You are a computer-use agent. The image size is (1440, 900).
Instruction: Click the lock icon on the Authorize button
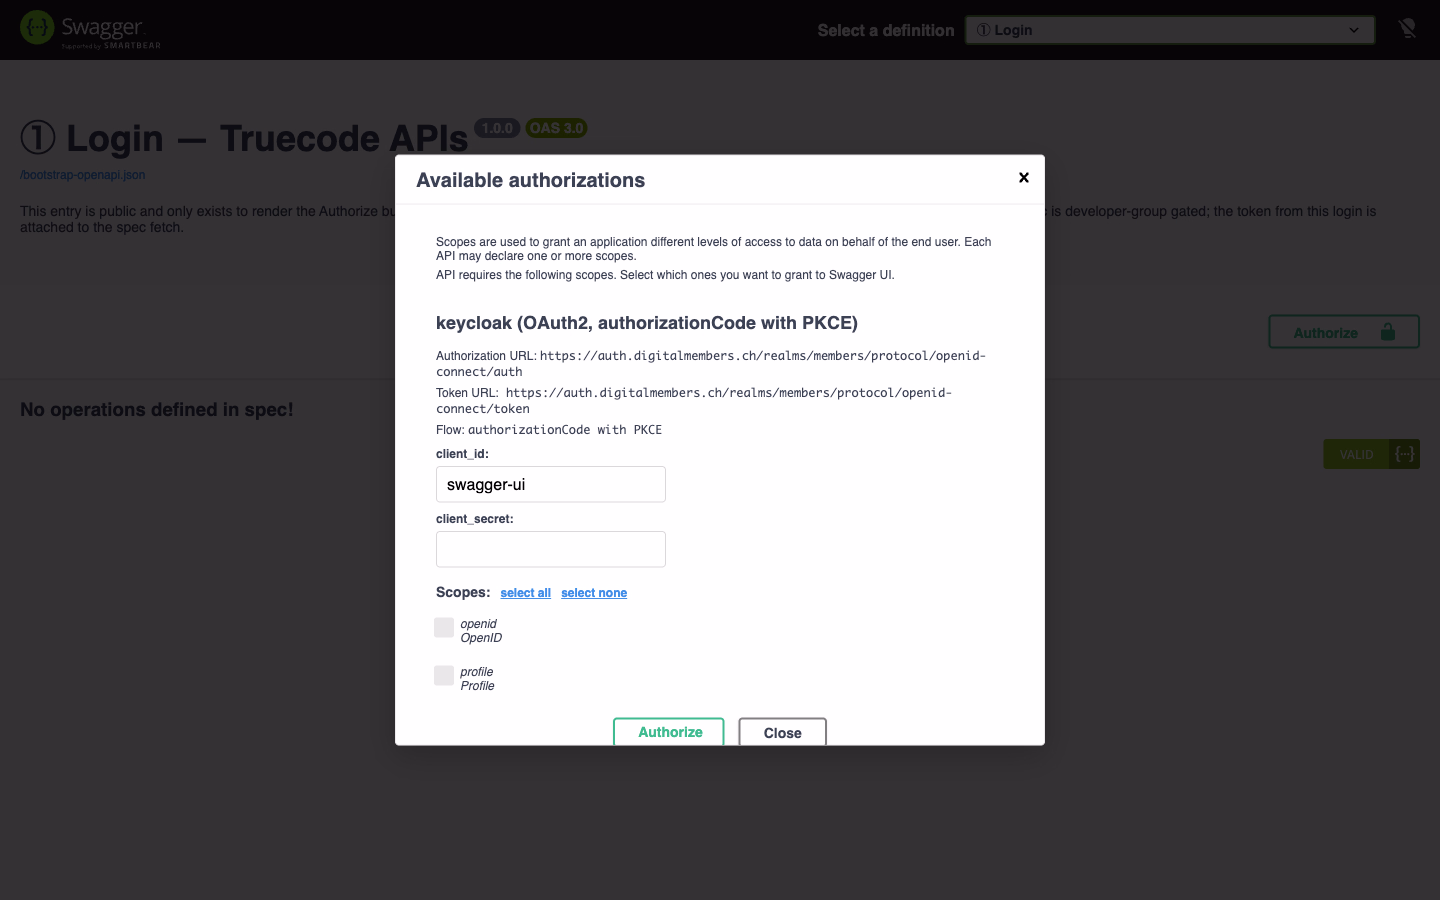click(1388, 332)
